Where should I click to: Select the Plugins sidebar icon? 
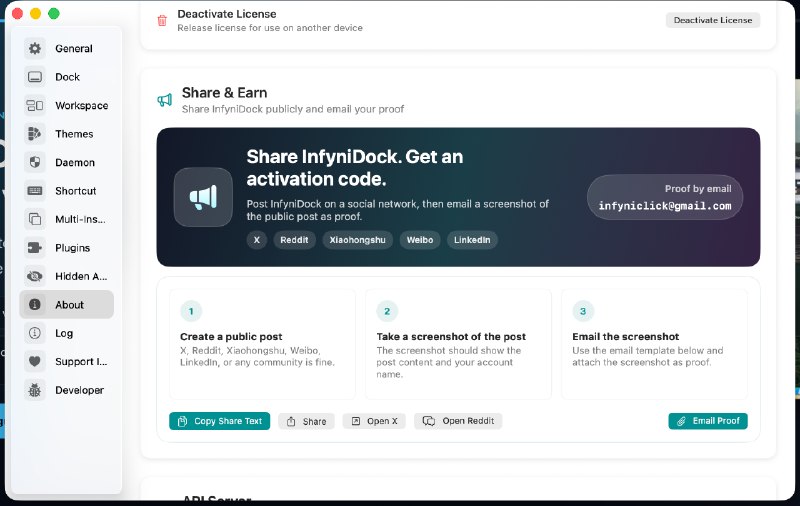[35, 248]
